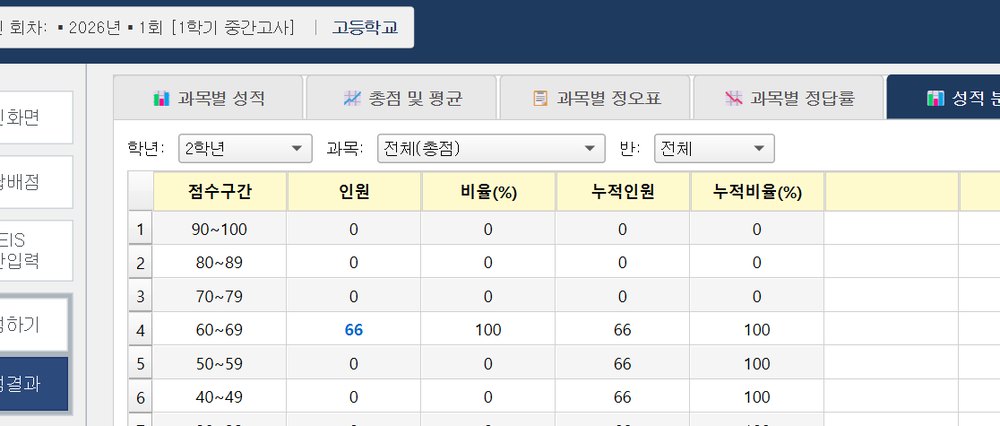Click the 40~49 score range cell

point(219,397)
